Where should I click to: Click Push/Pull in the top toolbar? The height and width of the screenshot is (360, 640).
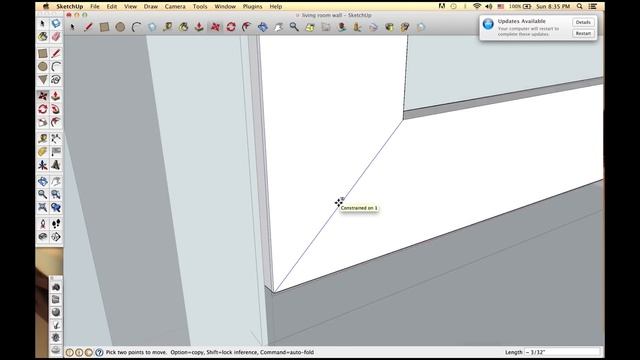[199, 27]
